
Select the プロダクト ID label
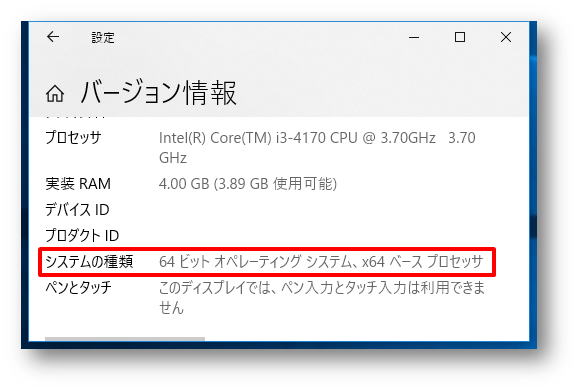coord(82,236)
